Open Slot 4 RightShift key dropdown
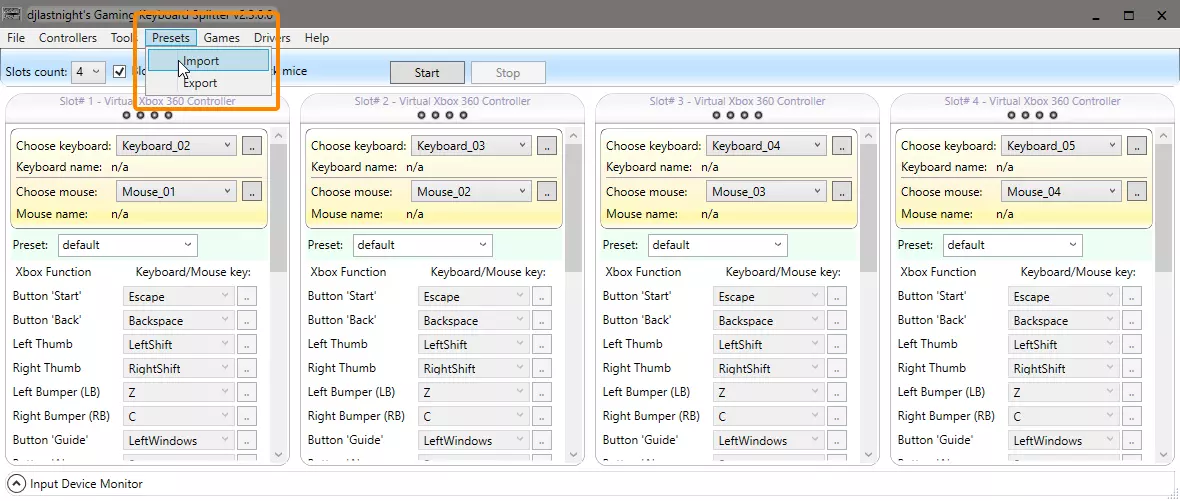Screen dimensions: 1180x501 (1063, 369)
